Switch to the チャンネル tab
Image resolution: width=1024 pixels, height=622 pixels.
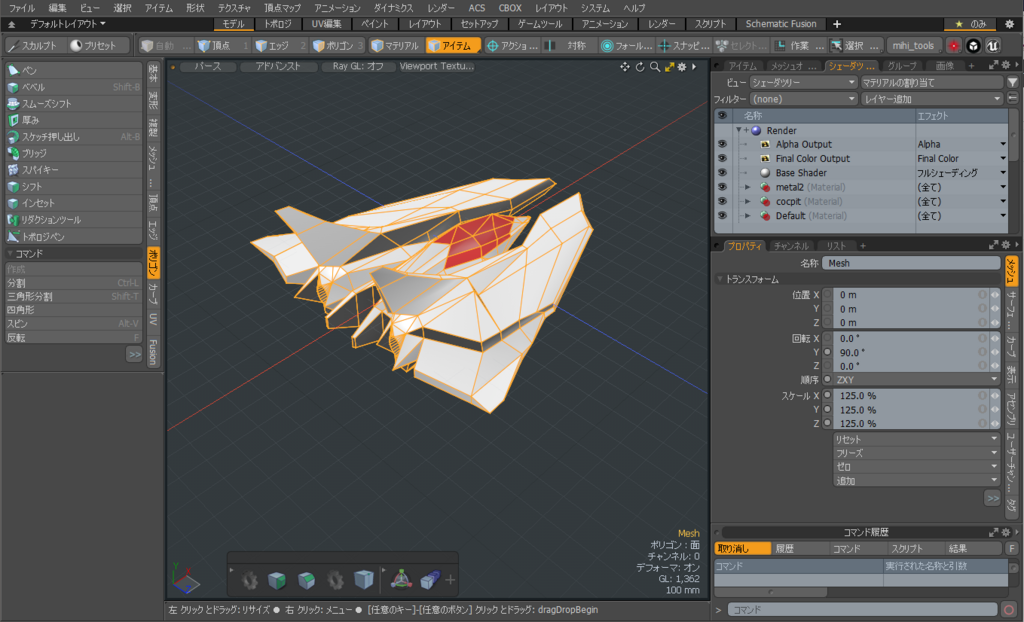(791, 246)
